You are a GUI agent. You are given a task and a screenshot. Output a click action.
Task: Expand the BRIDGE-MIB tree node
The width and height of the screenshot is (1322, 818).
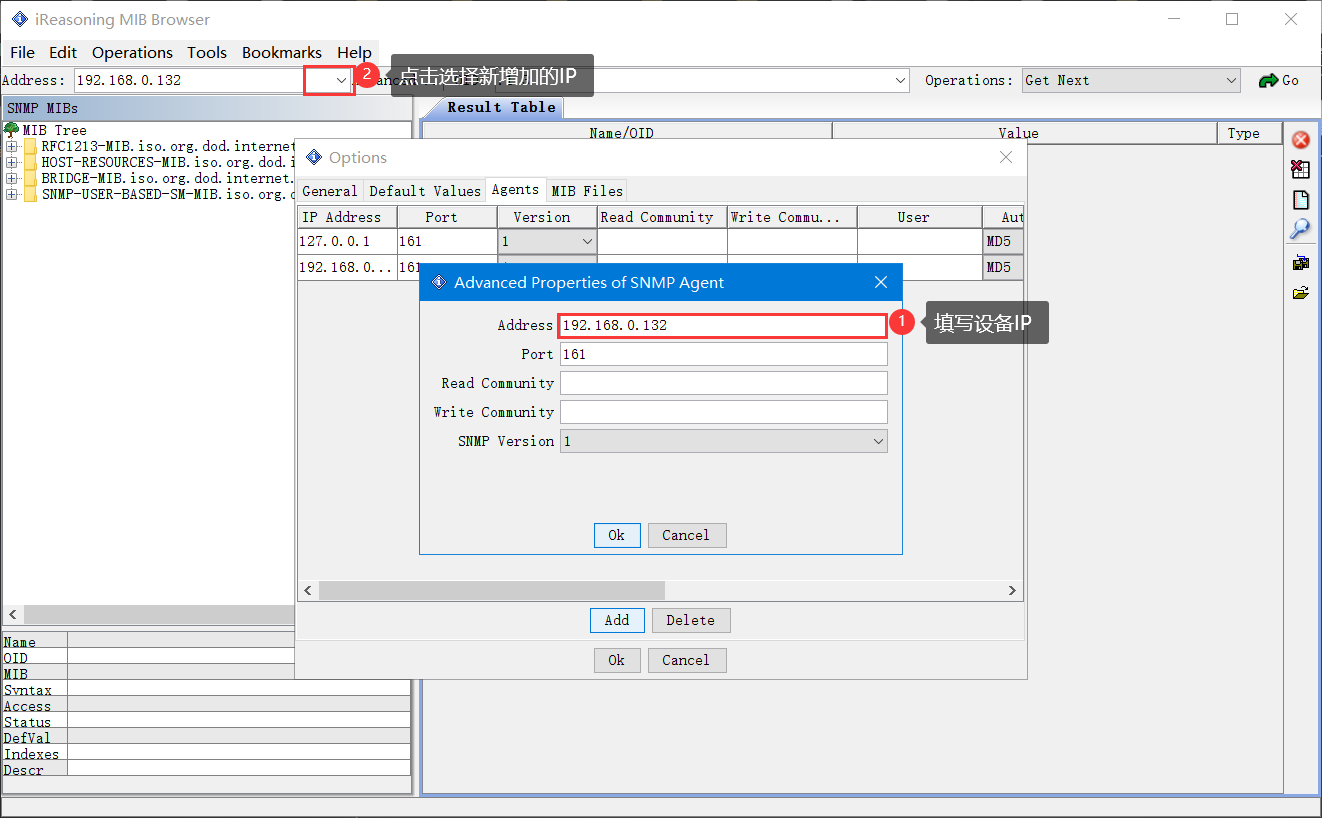pyautogui.click(x=12, y=178)
